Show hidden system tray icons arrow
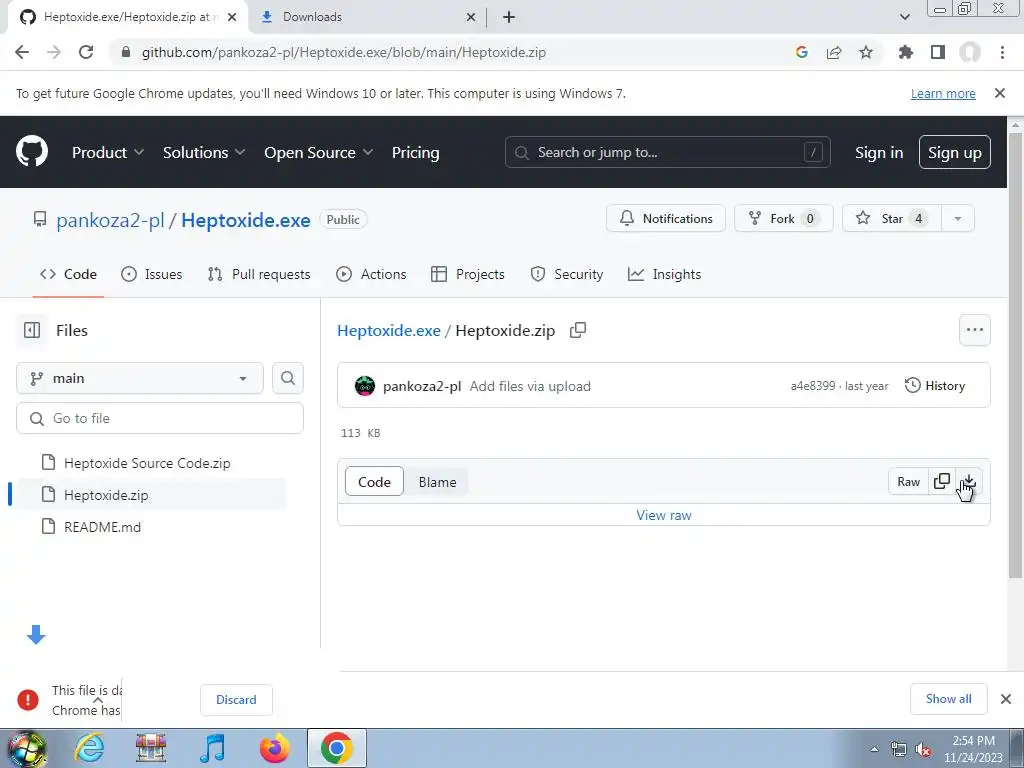 coord(874,750)
